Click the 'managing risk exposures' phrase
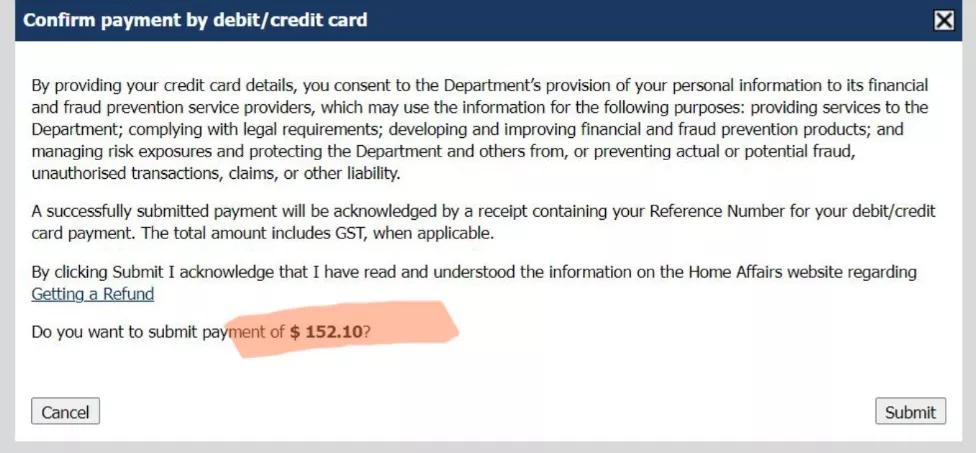Image resolution: width=976 pixels, height=453 pixels. (x=117, y=152)
